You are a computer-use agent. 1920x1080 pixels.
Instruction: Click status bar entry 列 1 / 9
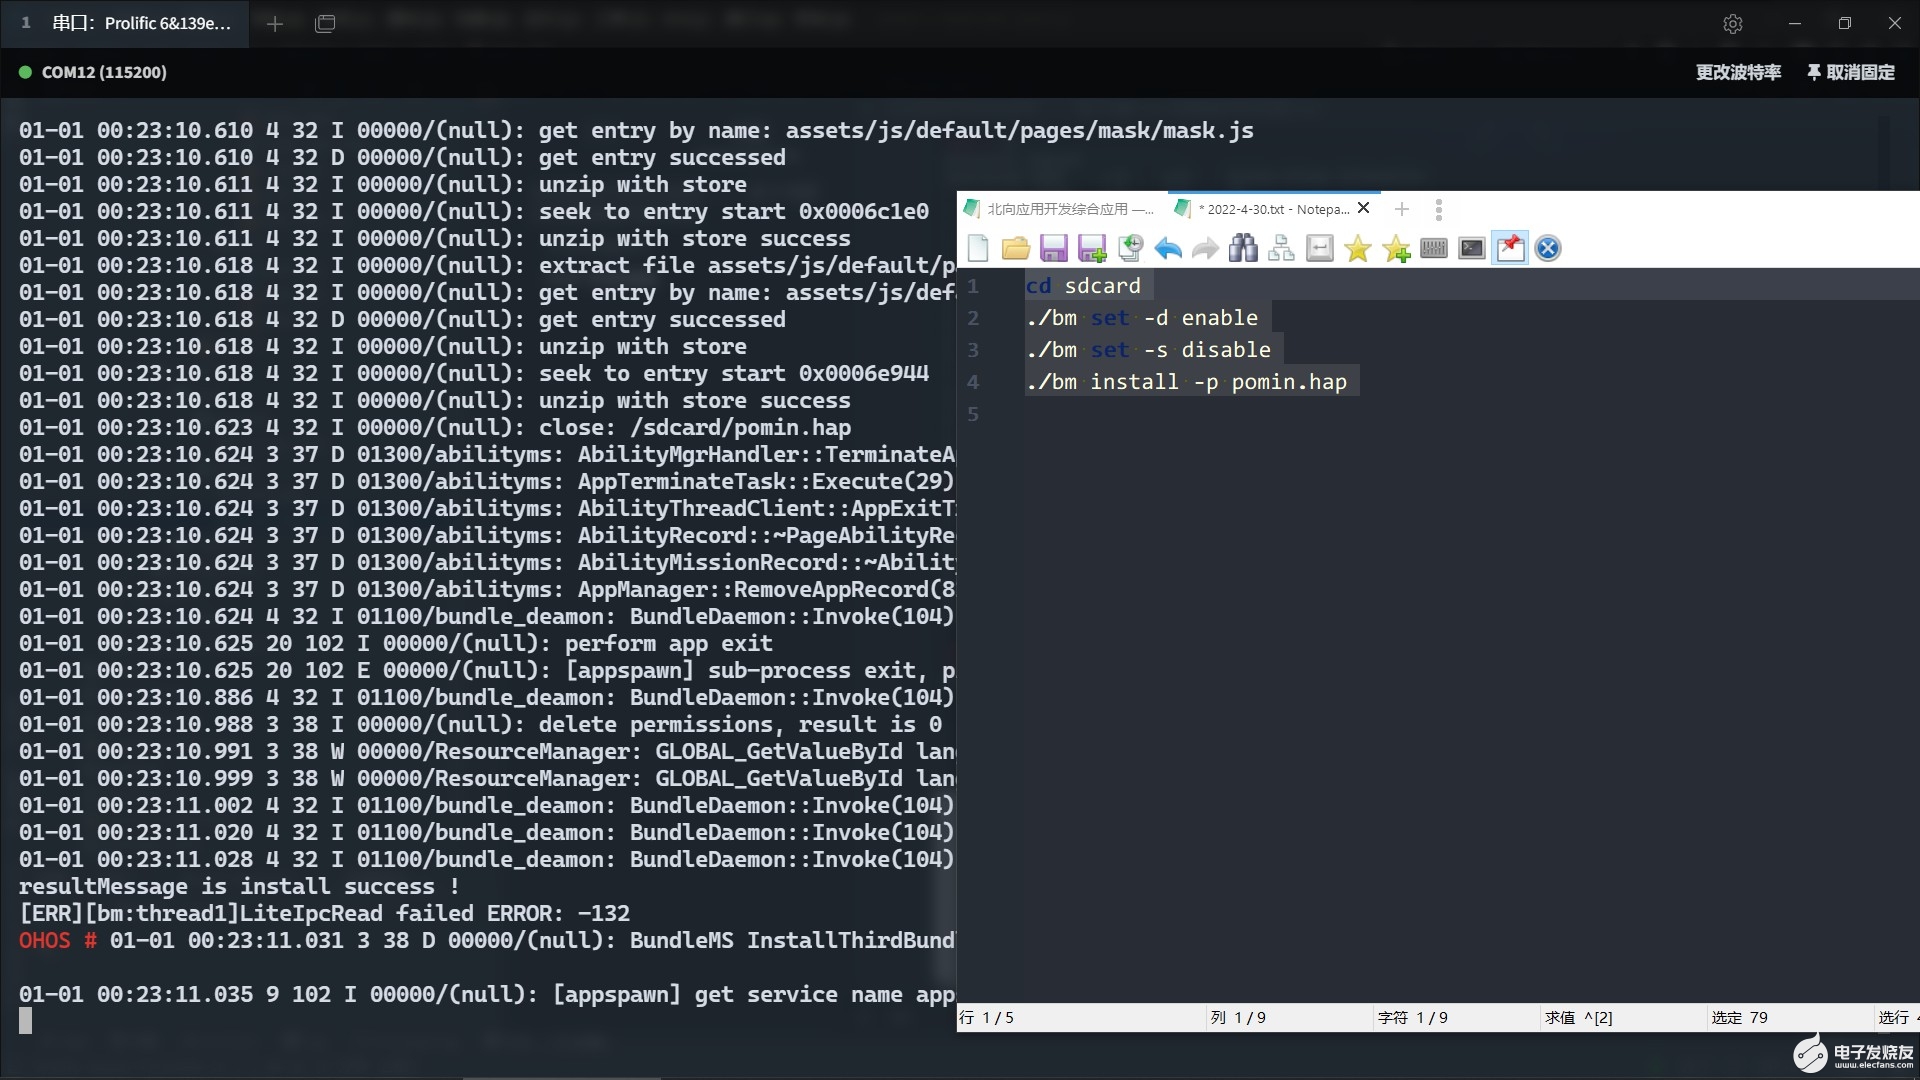coord(1238,1018)
